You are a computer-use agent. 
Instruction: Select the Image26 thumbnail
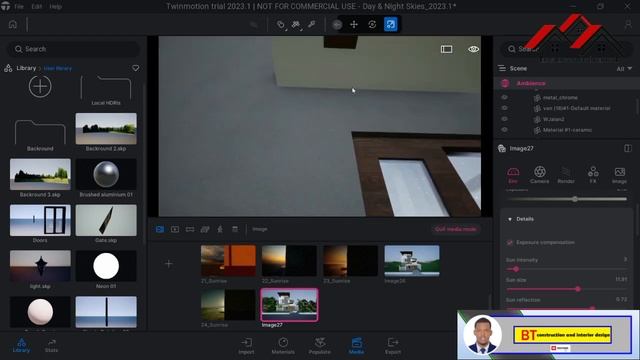412,260
